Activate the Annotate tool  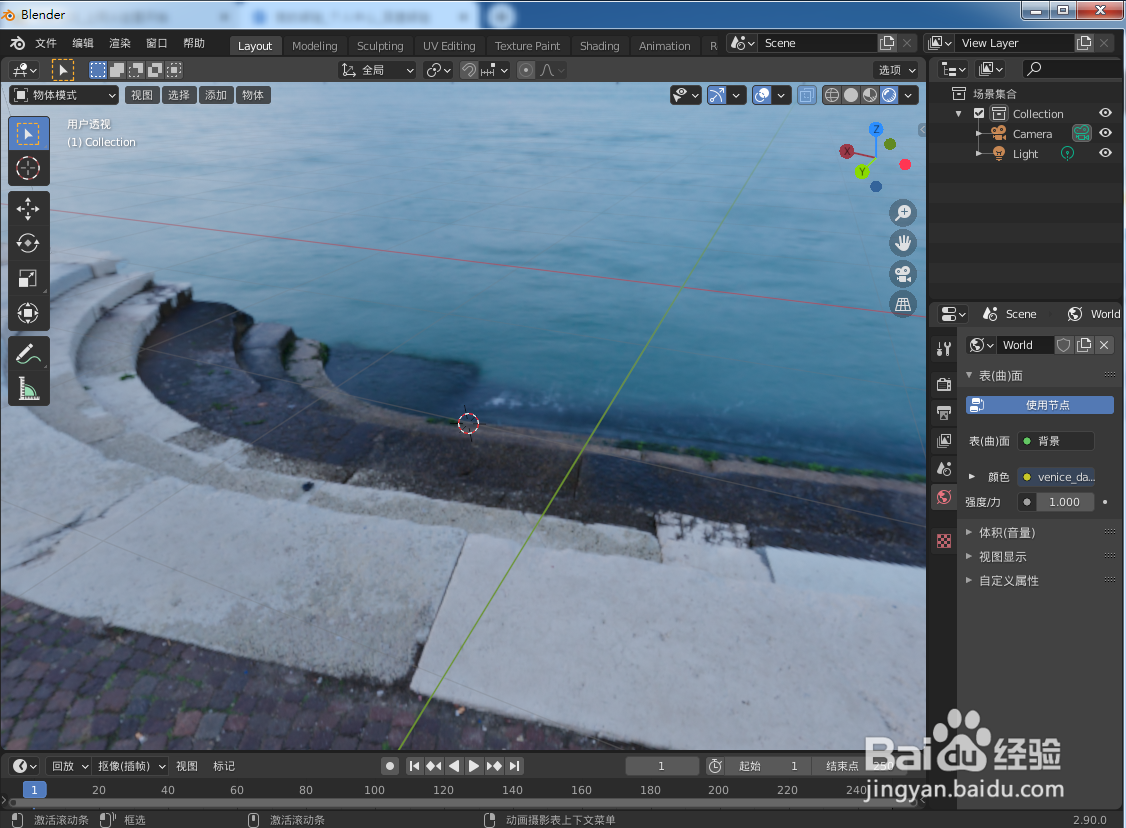tap(28, 352)
